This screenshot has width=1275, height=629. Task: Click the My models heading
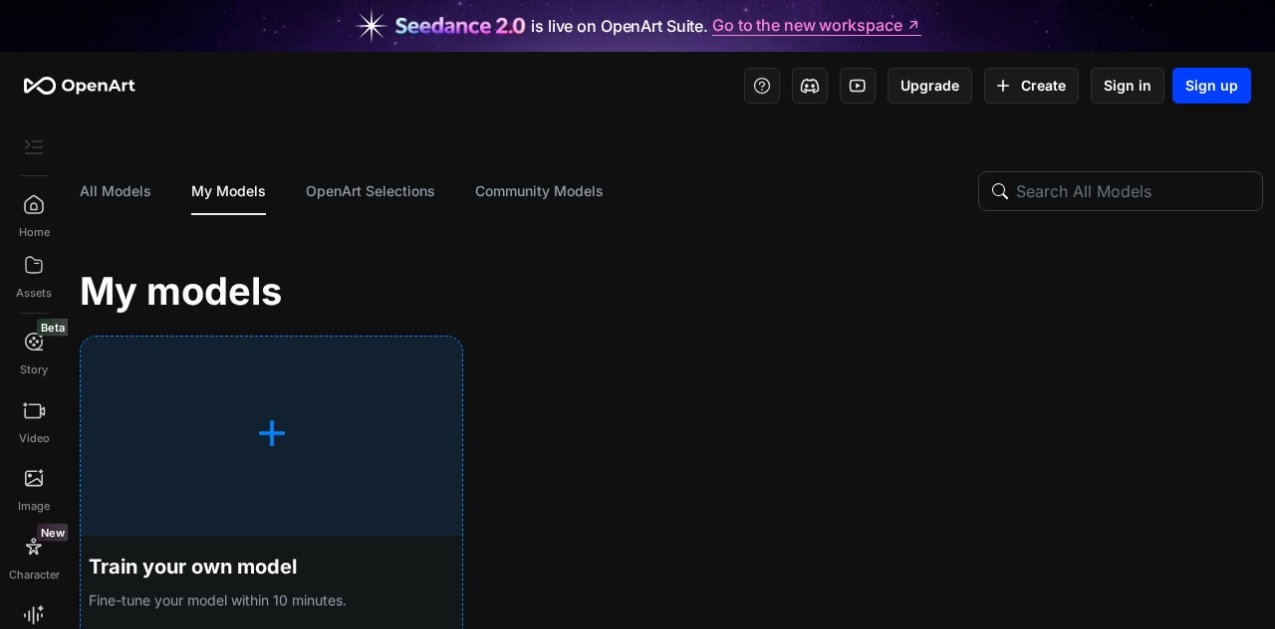click(x=181, y=291)
